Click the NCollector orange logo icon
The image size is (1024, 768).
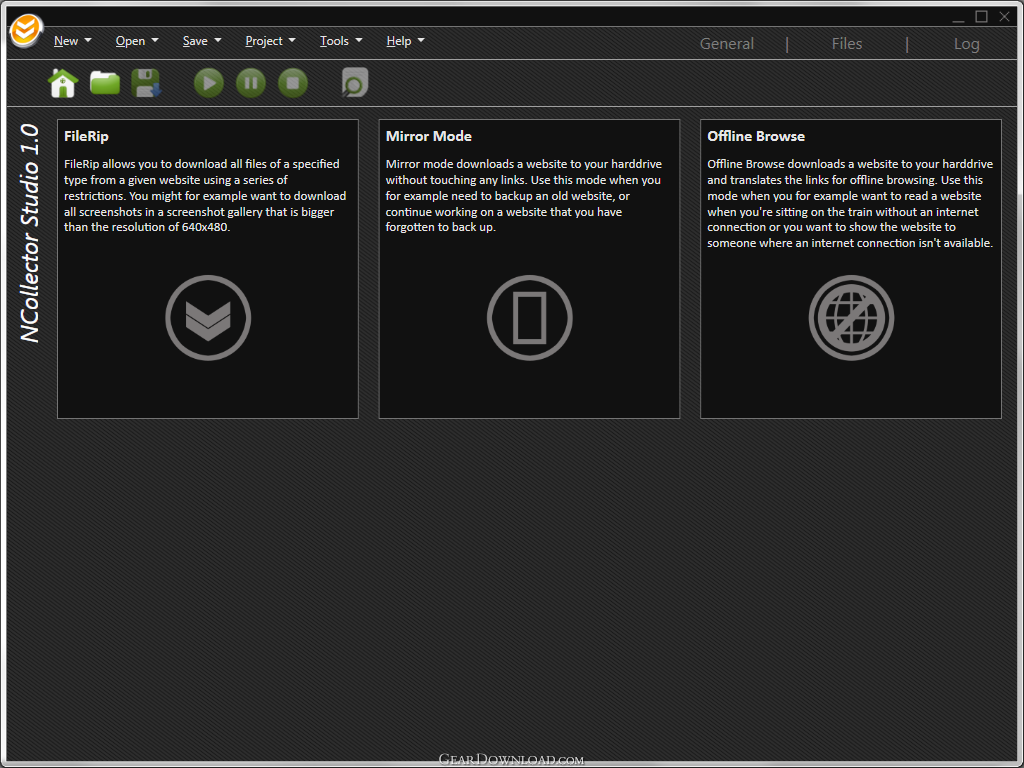pos(27,31)
